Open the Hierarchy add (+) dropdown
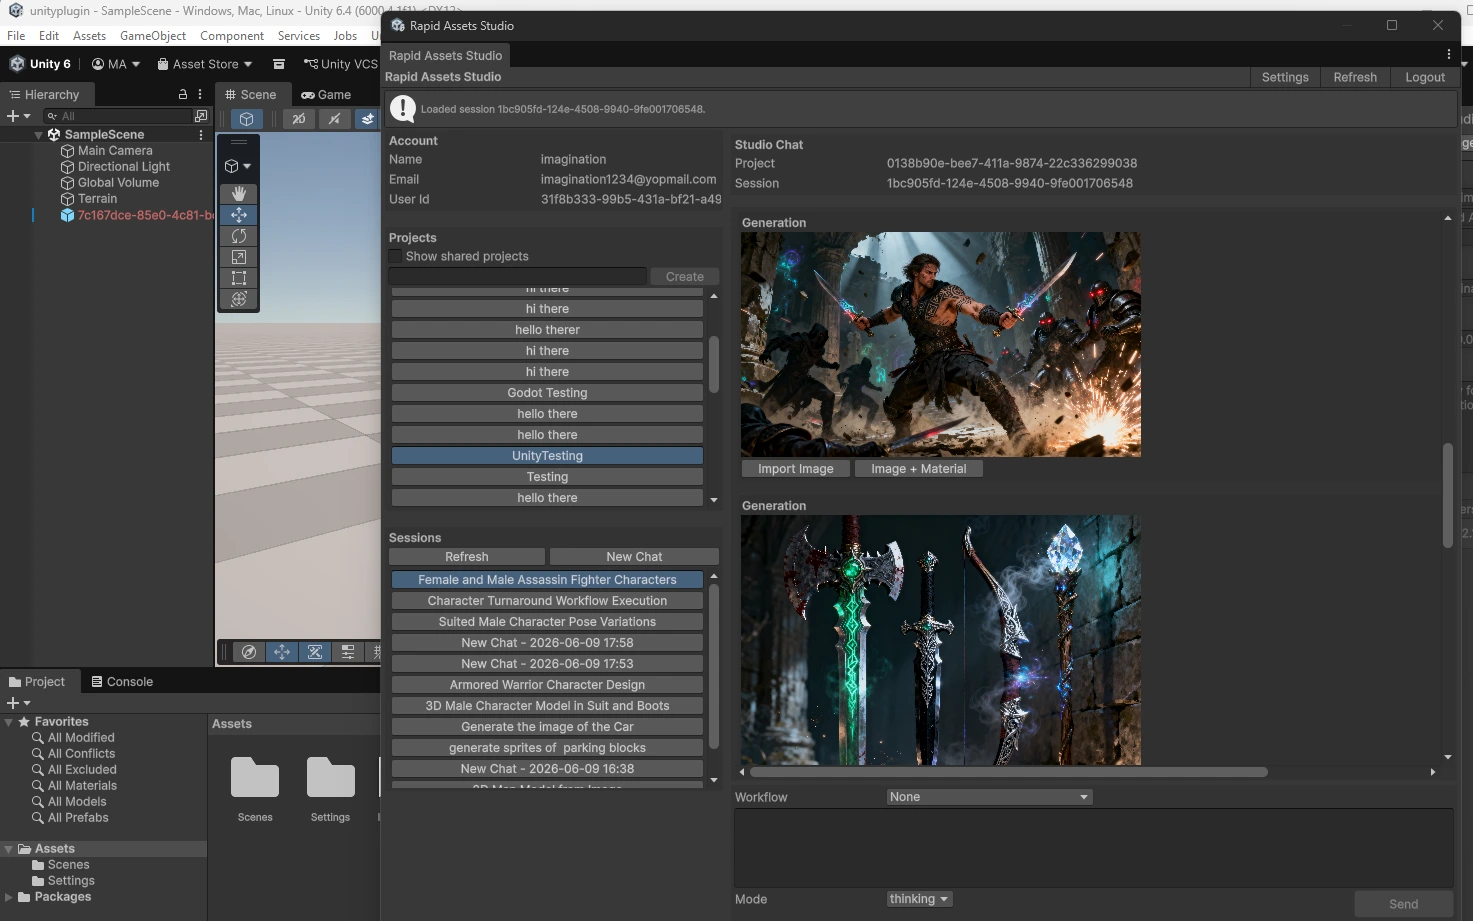 pyautogui.click(x=19, y=116)
